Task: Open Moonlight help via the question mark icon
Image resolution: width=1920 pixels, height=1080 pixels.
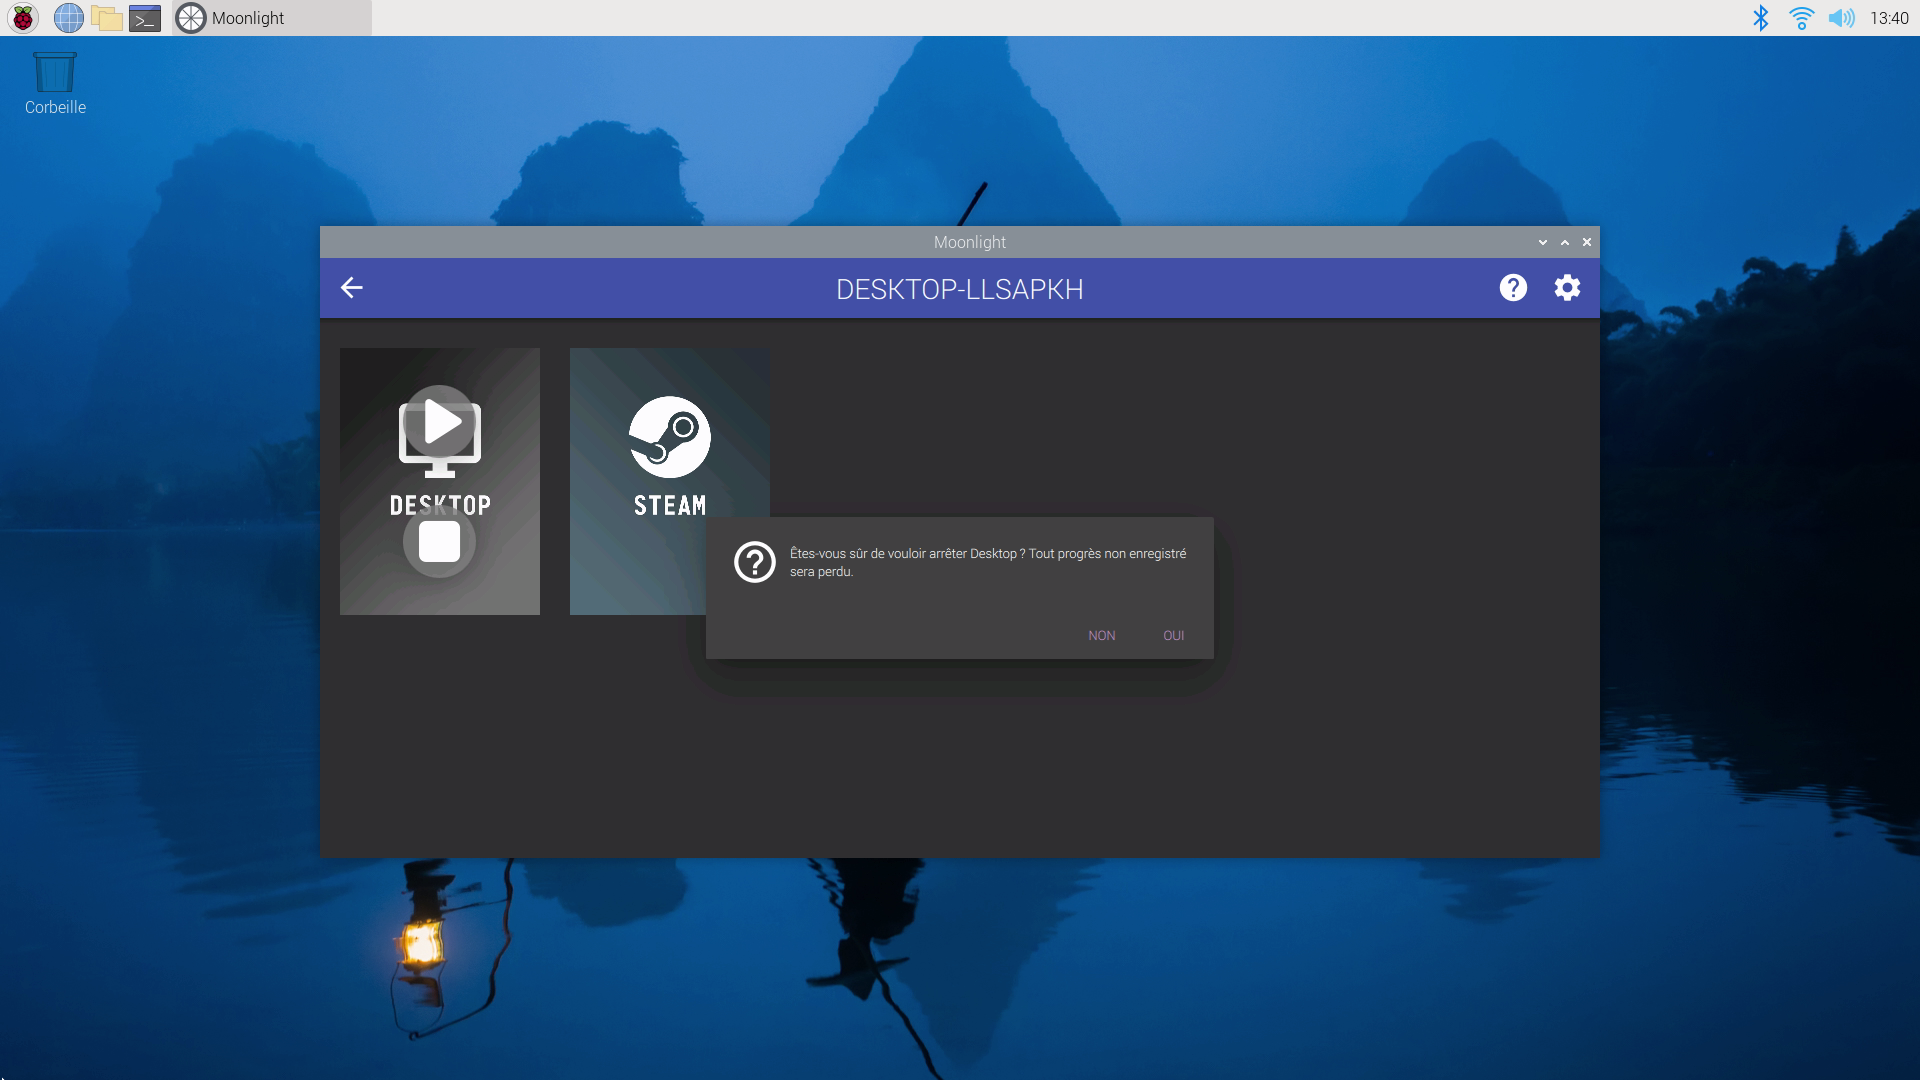Action: click(1513, 288)
